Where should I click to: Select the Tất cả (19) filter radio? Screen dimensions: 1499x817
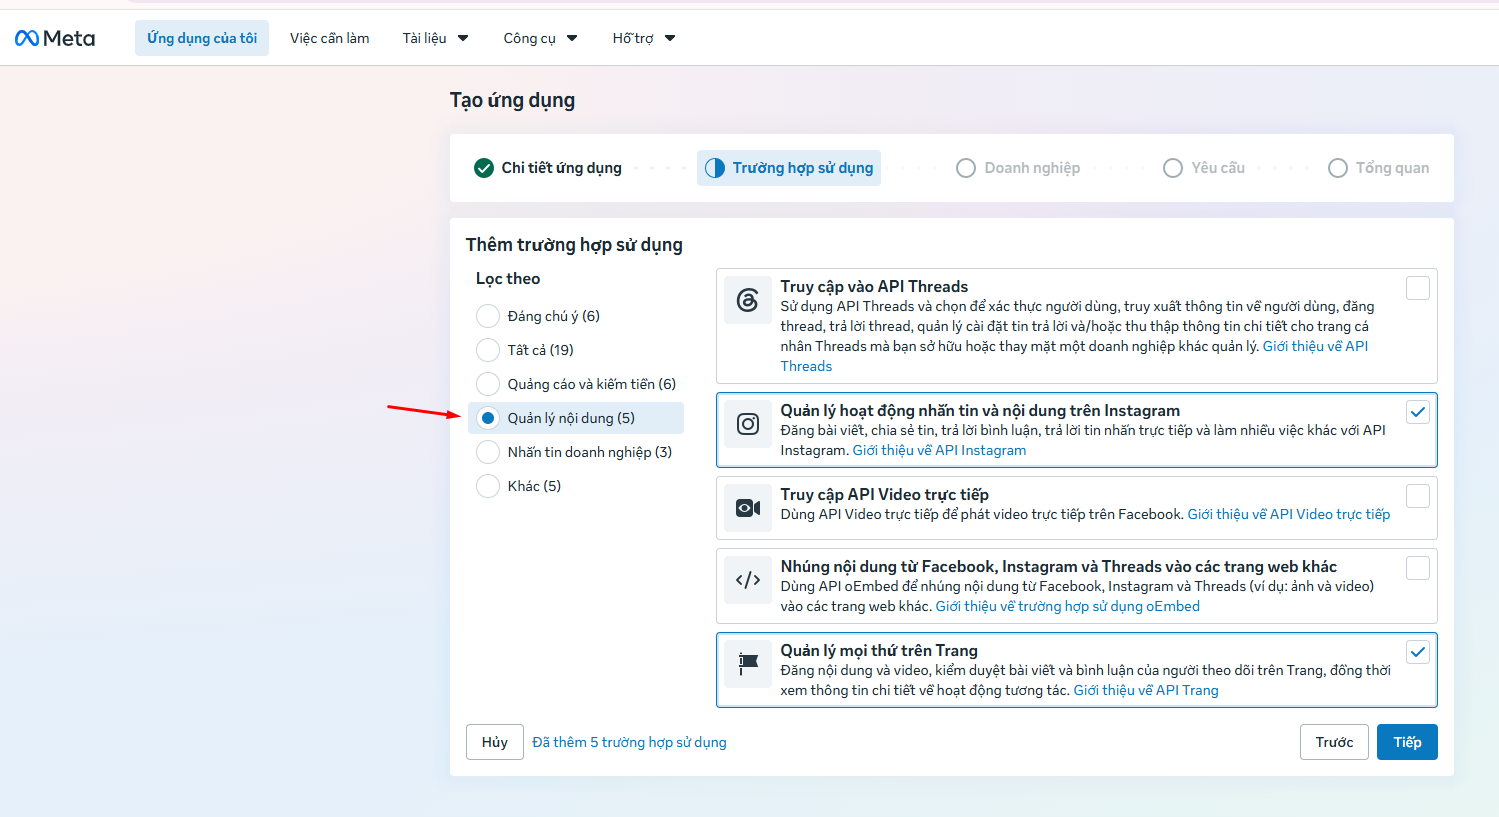tap(488, 350)
